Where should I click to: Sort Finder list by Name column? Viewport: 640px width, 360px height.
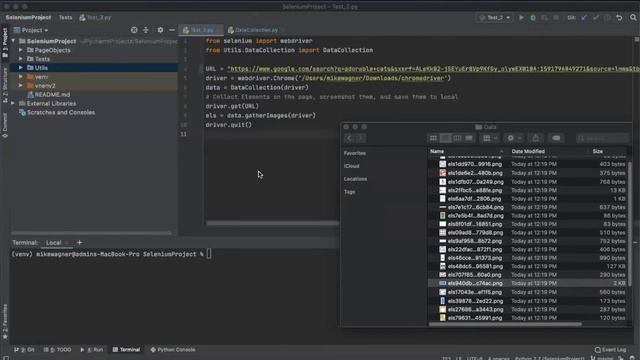[466, 151]
